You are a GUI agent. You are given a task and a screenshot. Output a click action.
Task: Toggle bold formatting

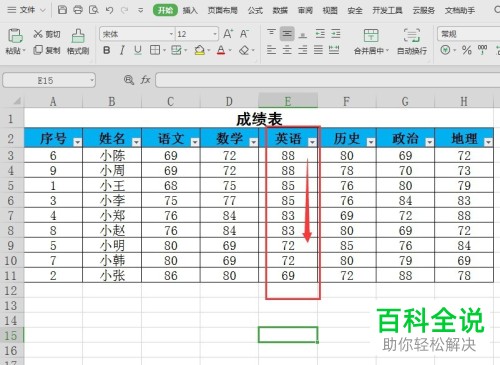tap(107, 50)
